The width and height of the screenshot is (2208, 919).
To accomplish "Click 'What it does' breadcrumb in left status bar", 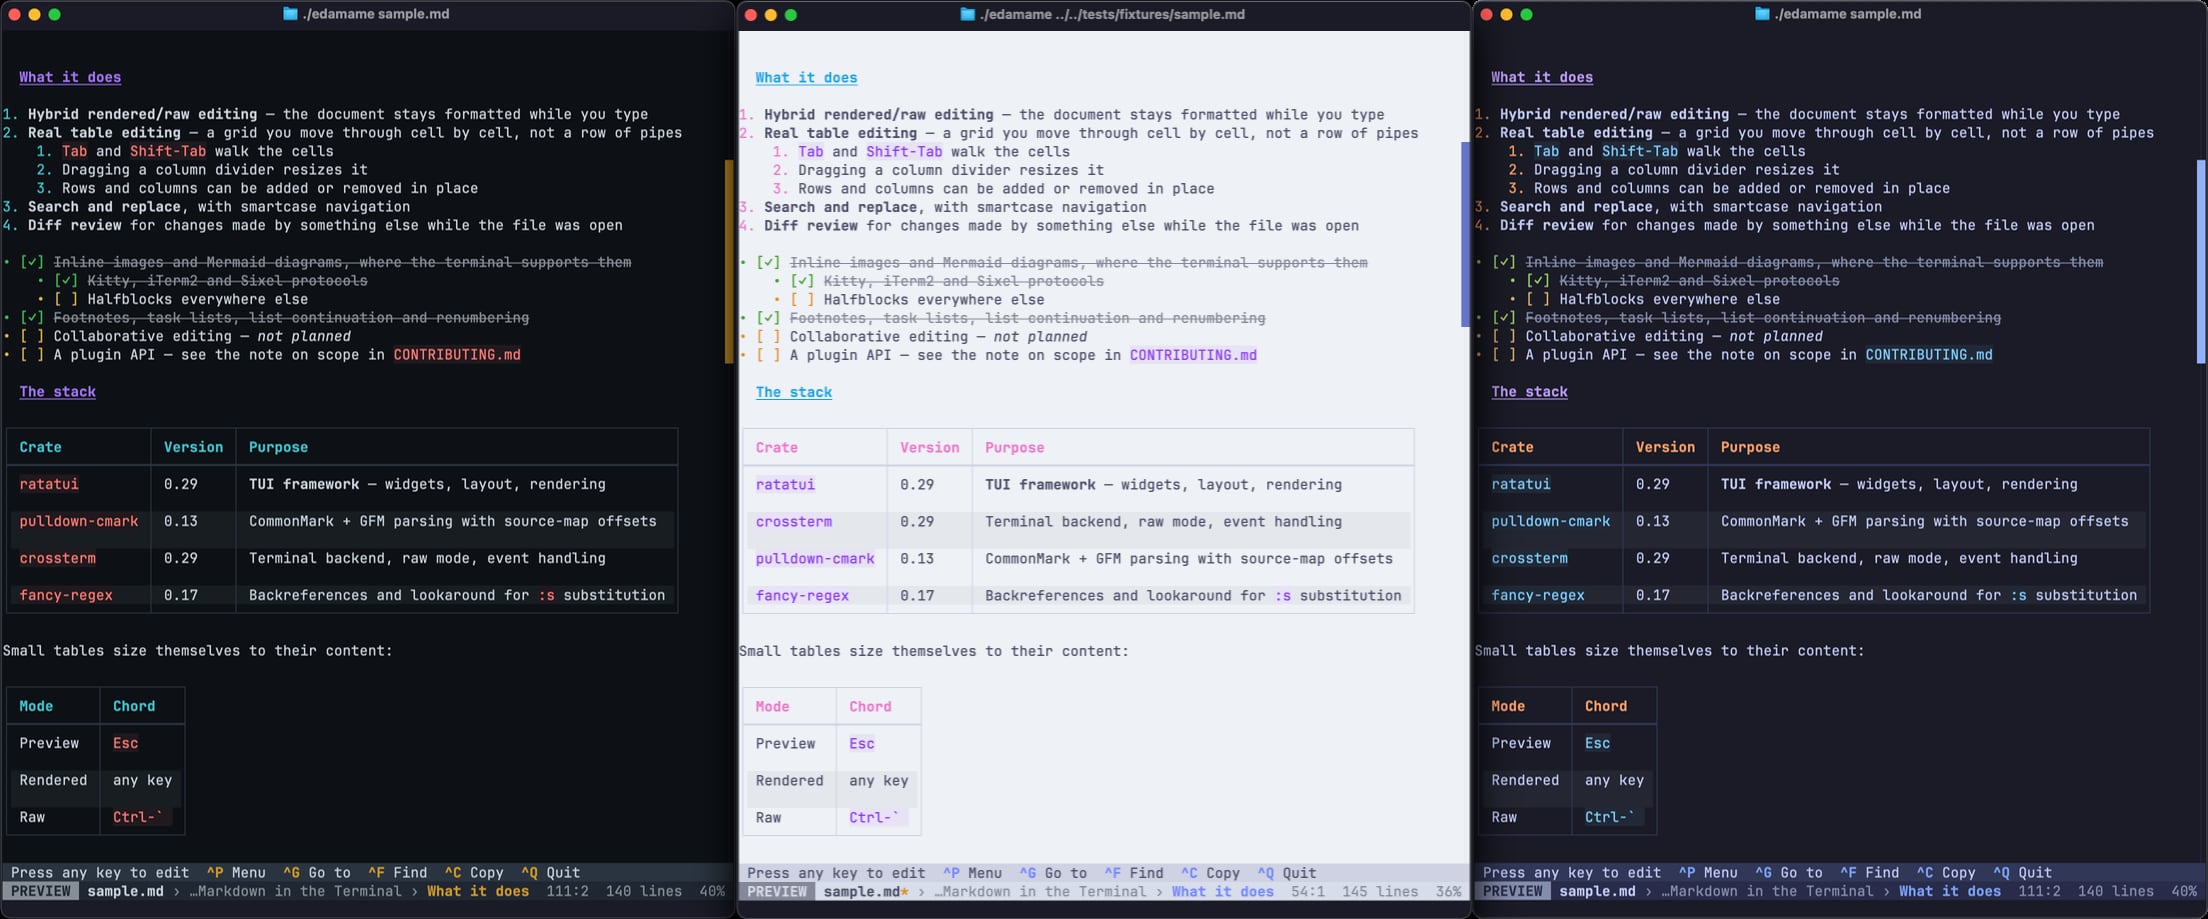I will click(x=478, y=891).
